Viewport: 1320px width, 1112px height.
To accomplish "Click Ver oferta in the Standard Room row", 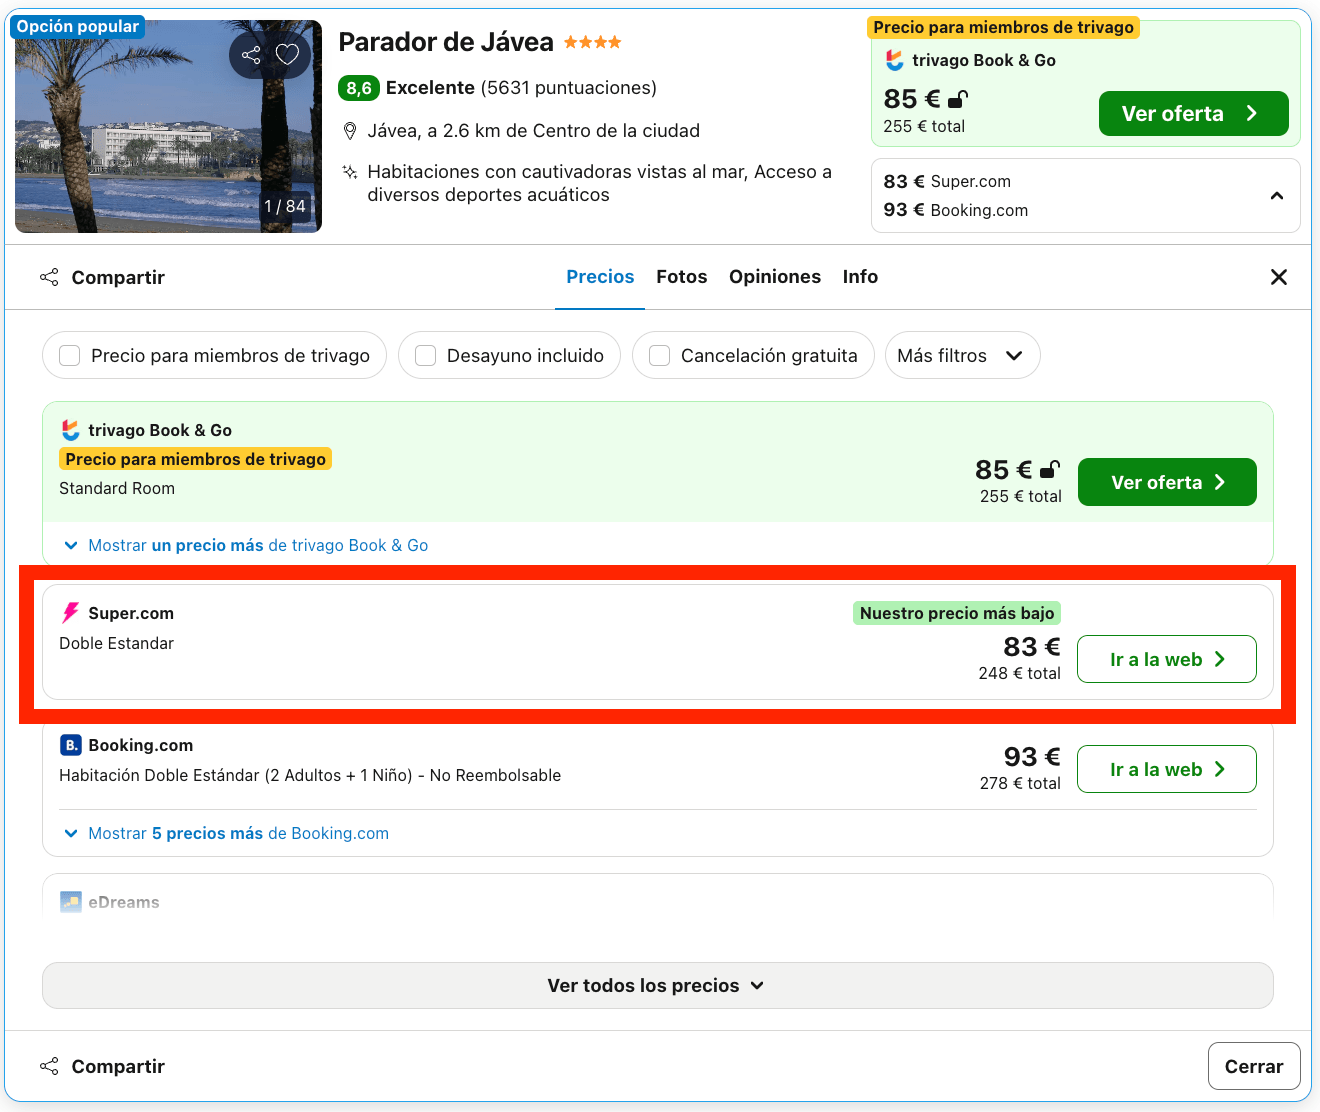I will [1167, 482].
